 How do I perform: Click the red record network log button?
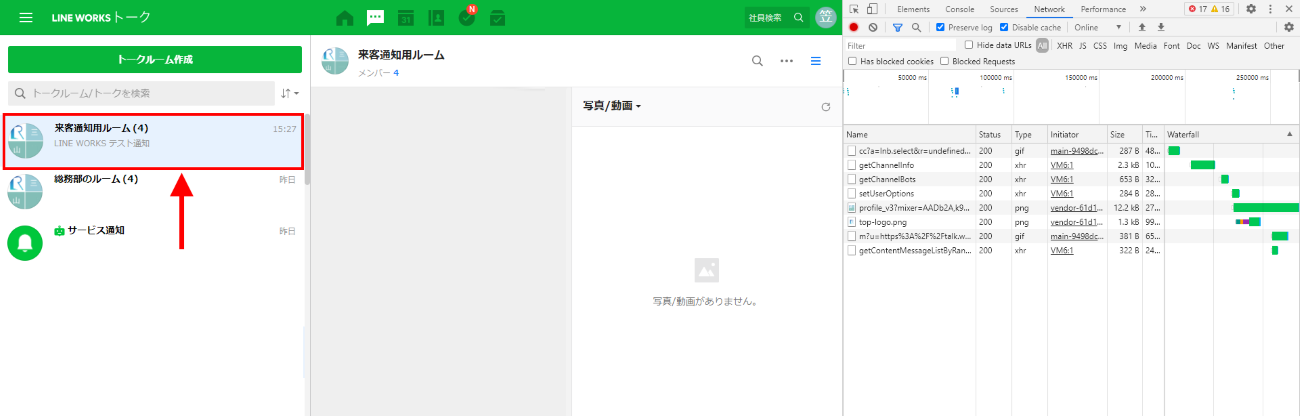point(854,28)
